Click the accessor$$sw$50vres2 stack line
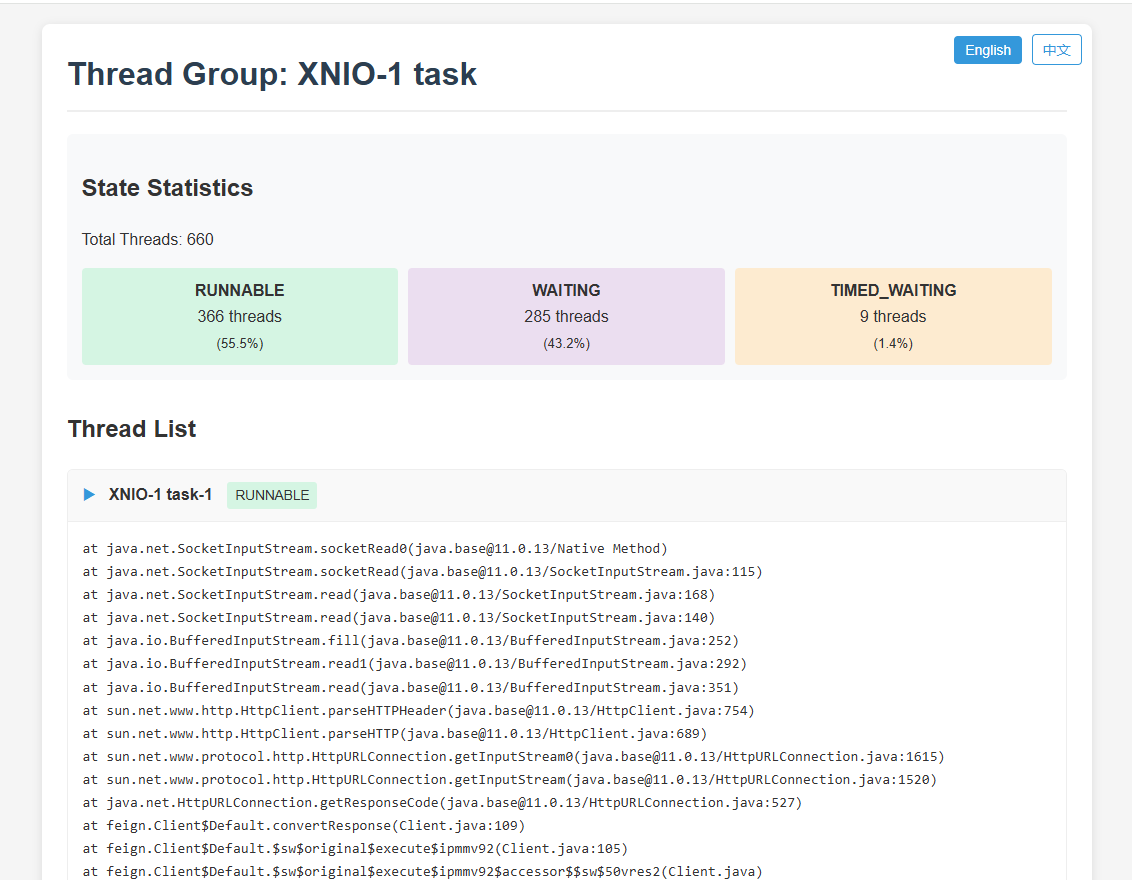This screenshot has height=880, width=1132. tap(422, 872)
